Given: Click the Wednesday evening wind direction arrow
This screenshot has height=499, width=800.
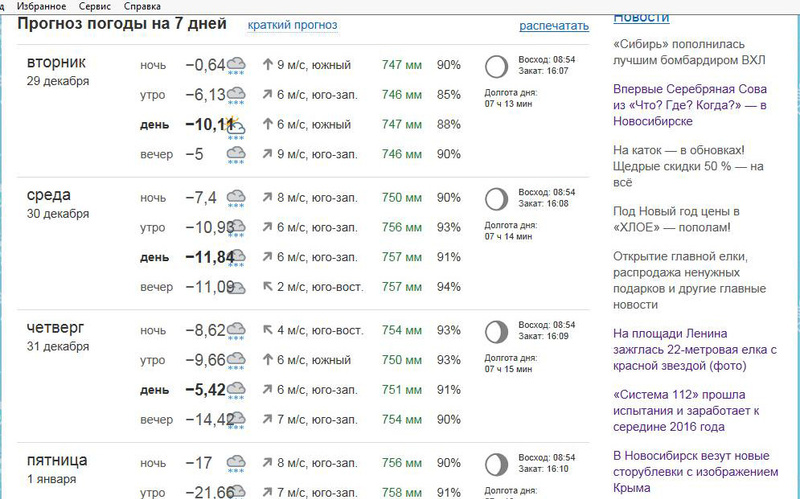Looking at the screenshot, I should [267, 288].
